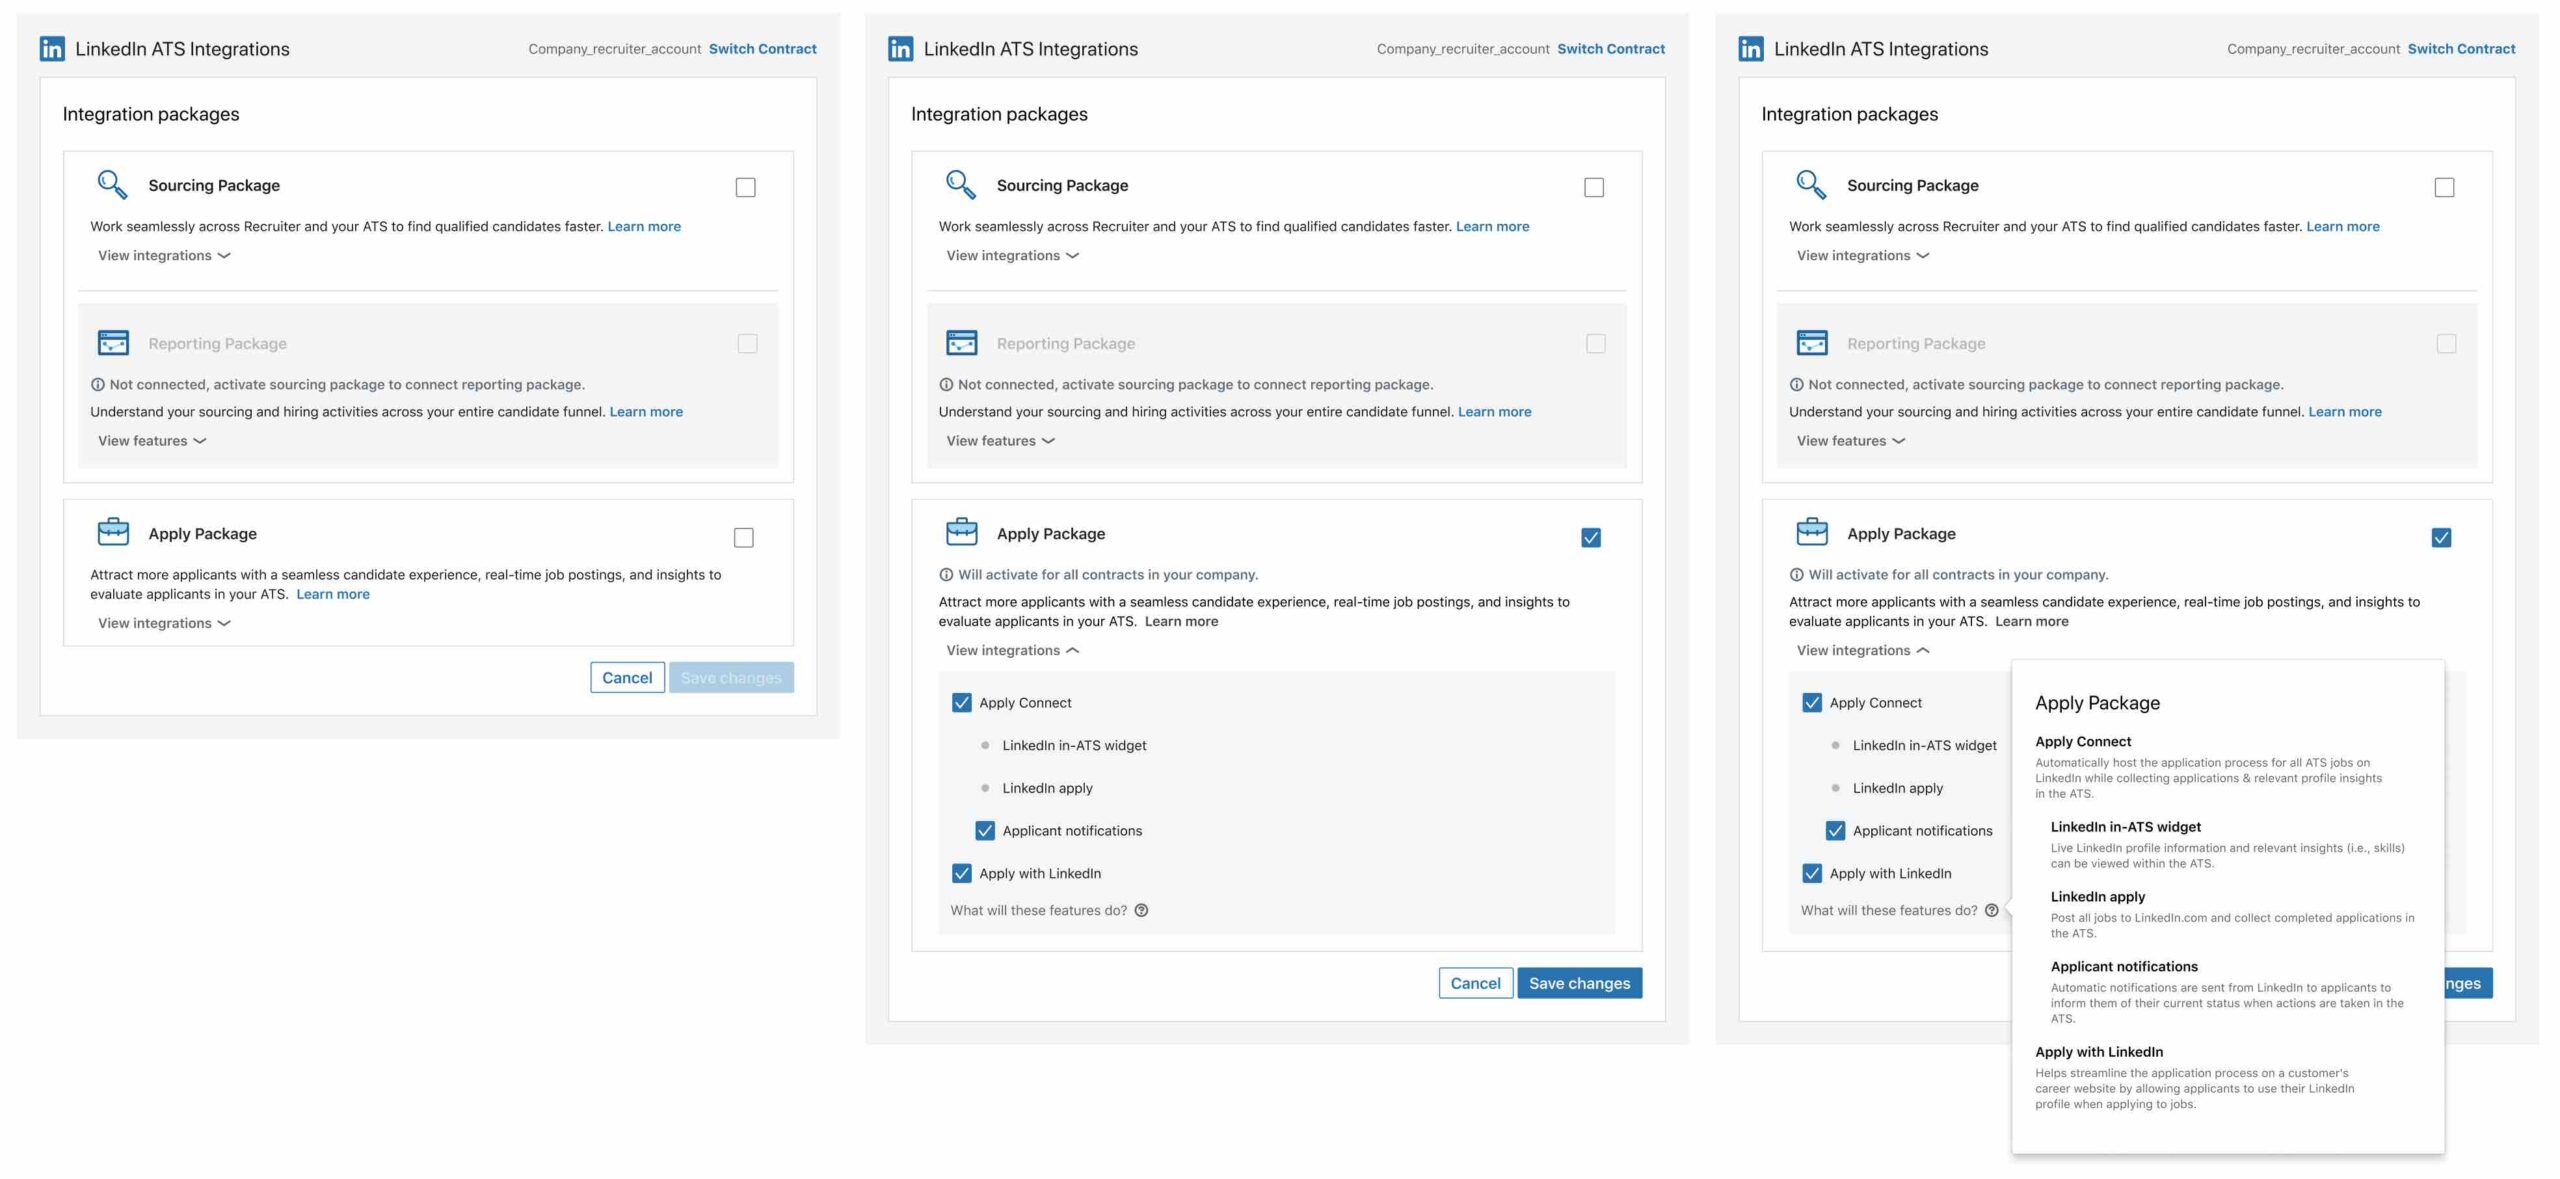2560x1179 pixels.
Task: Check Apply Package checkbox in left panel
Action: (743, 538)
